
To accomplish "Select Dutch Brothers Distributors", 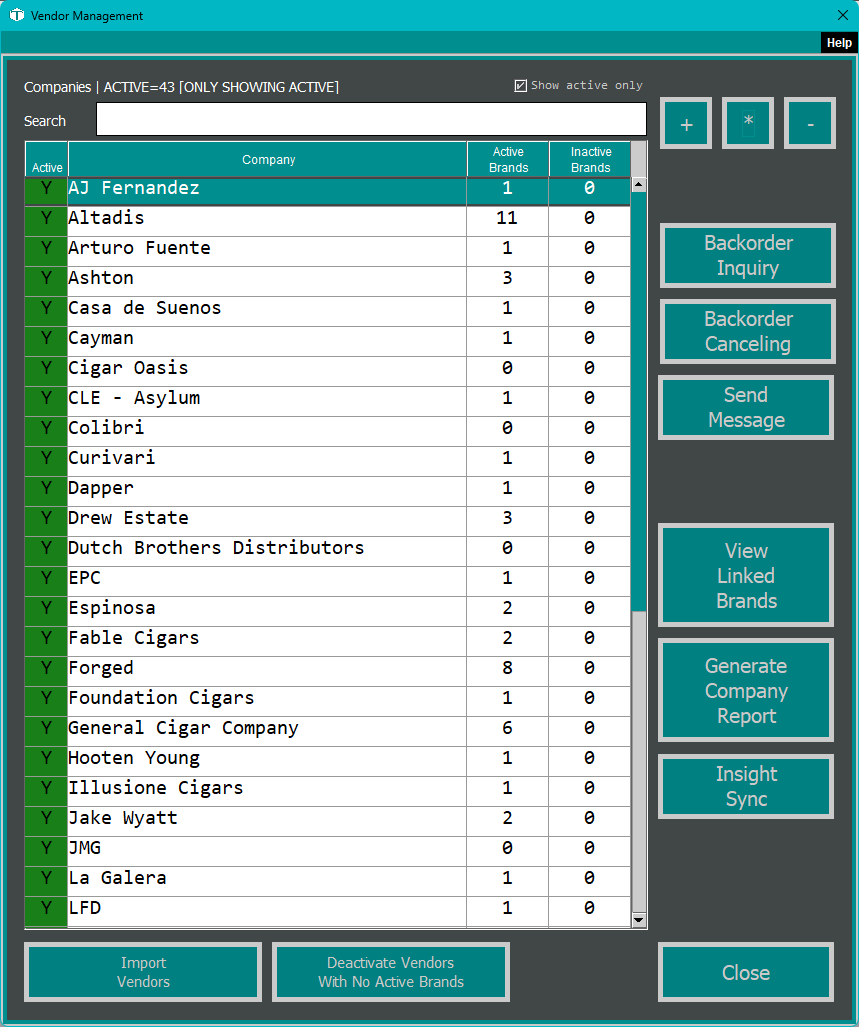I will [327, 551].
